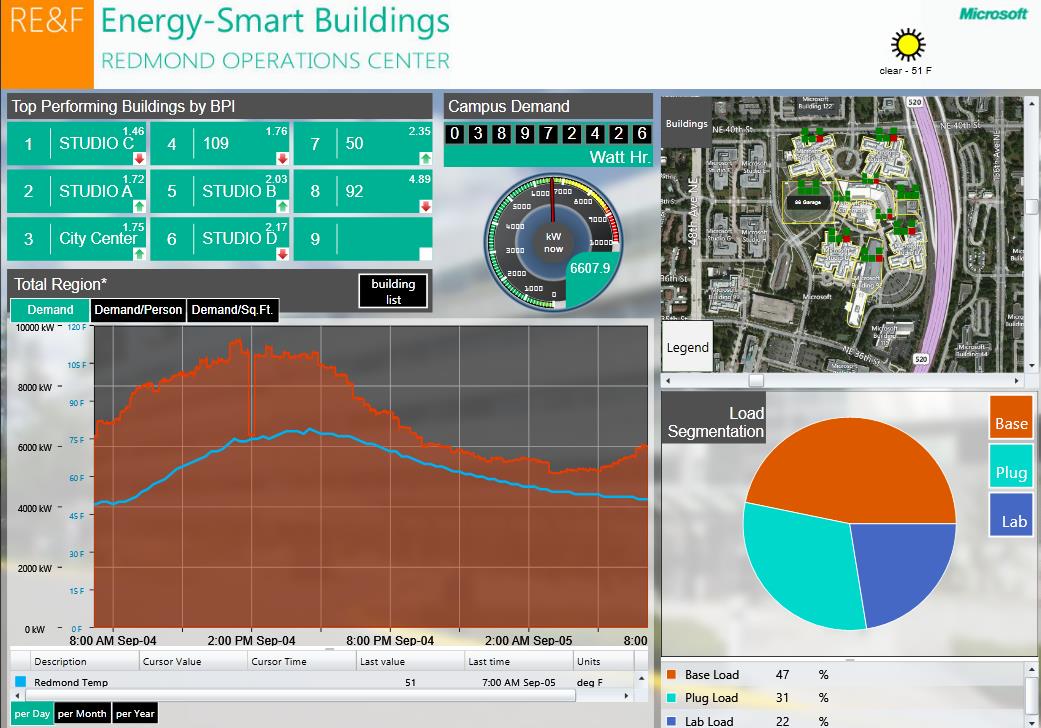1041x728 pixels.
Task: Click the 6607.9 kW reading
Action: point(590,268)
